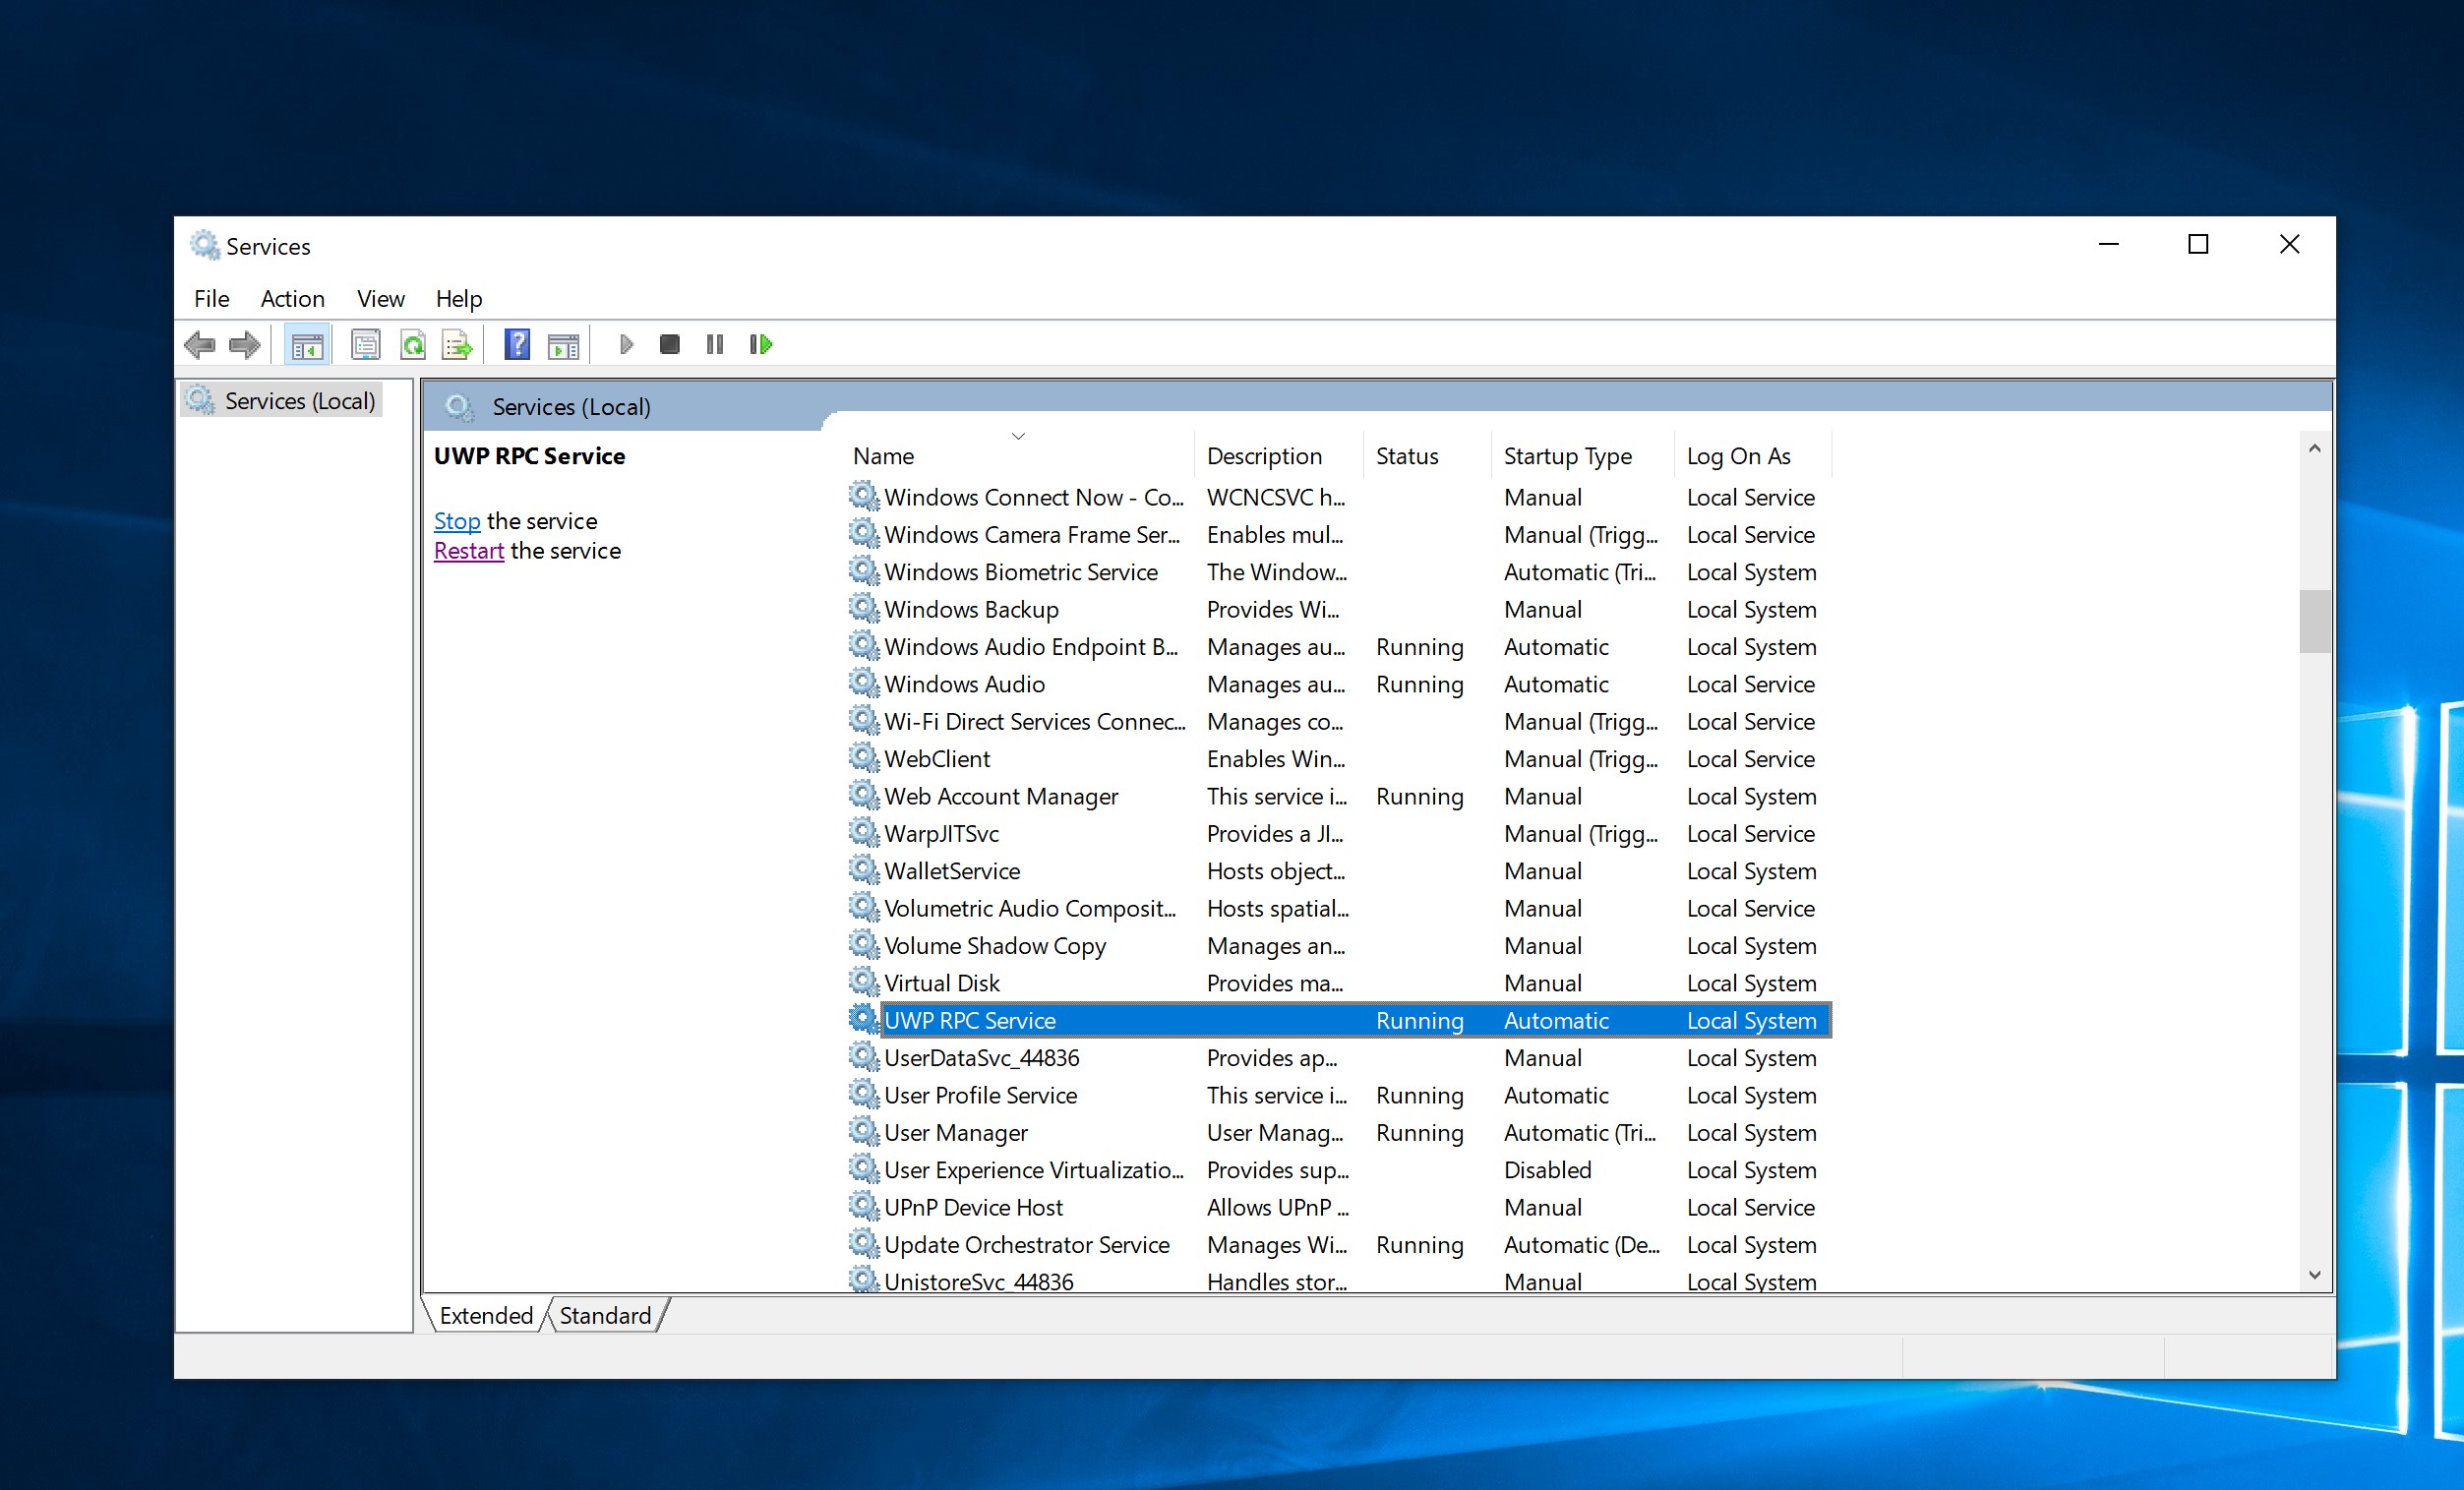This screenshot has width=2464, height=1490.
Task: Sort by the Status column header
Action: tap(1427, 455)
